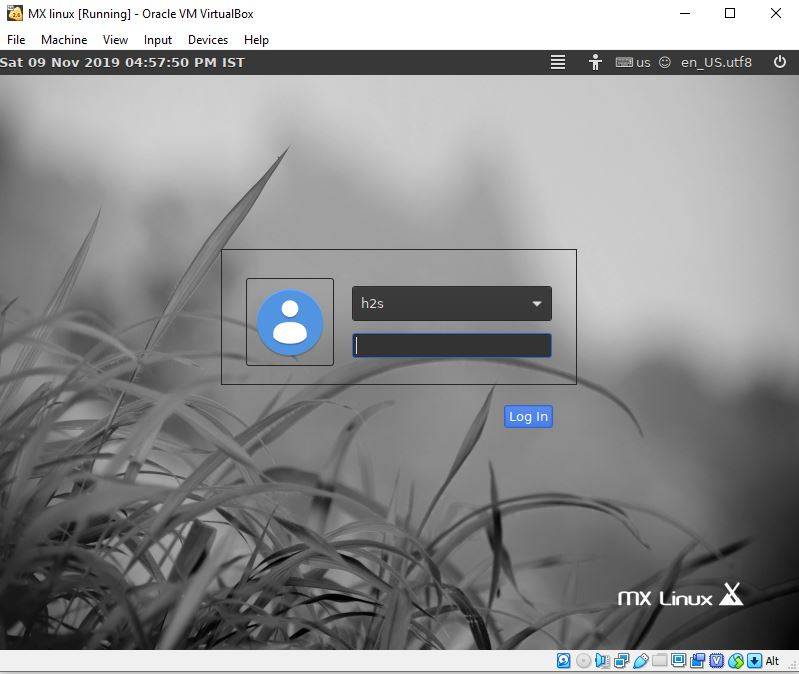
Task: Open the Help menu
Action: [x=256, y=40]
